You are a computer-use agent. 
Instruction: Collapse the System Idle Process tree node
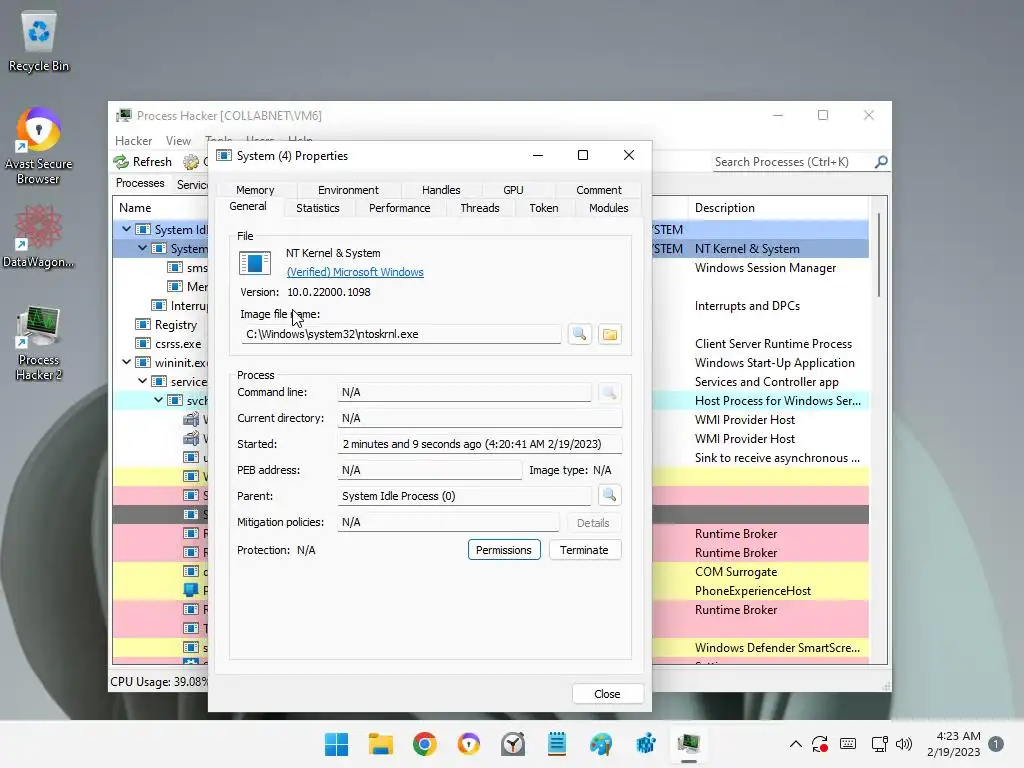[126, 229]
